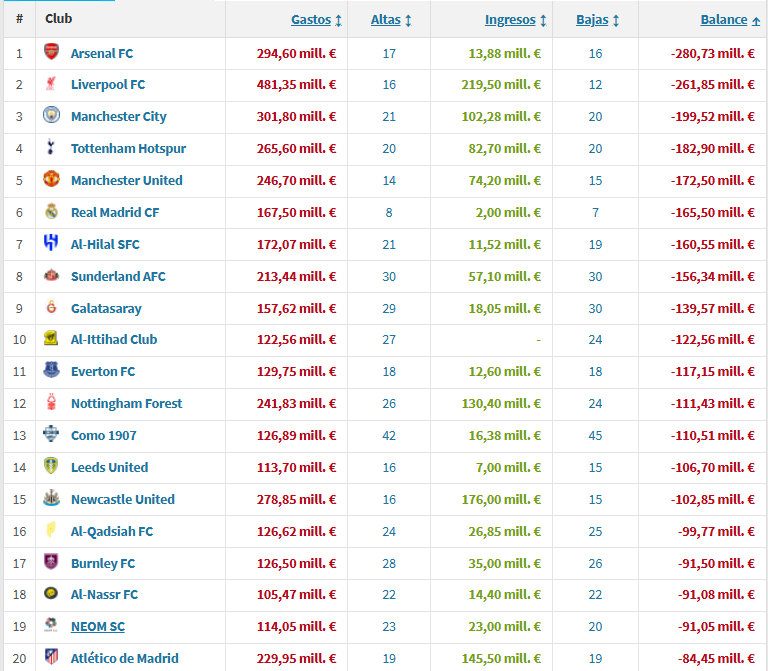This screenshot has height=671, width=768.
Task: Sort table by Gastos column header
Action: [316, 20]
